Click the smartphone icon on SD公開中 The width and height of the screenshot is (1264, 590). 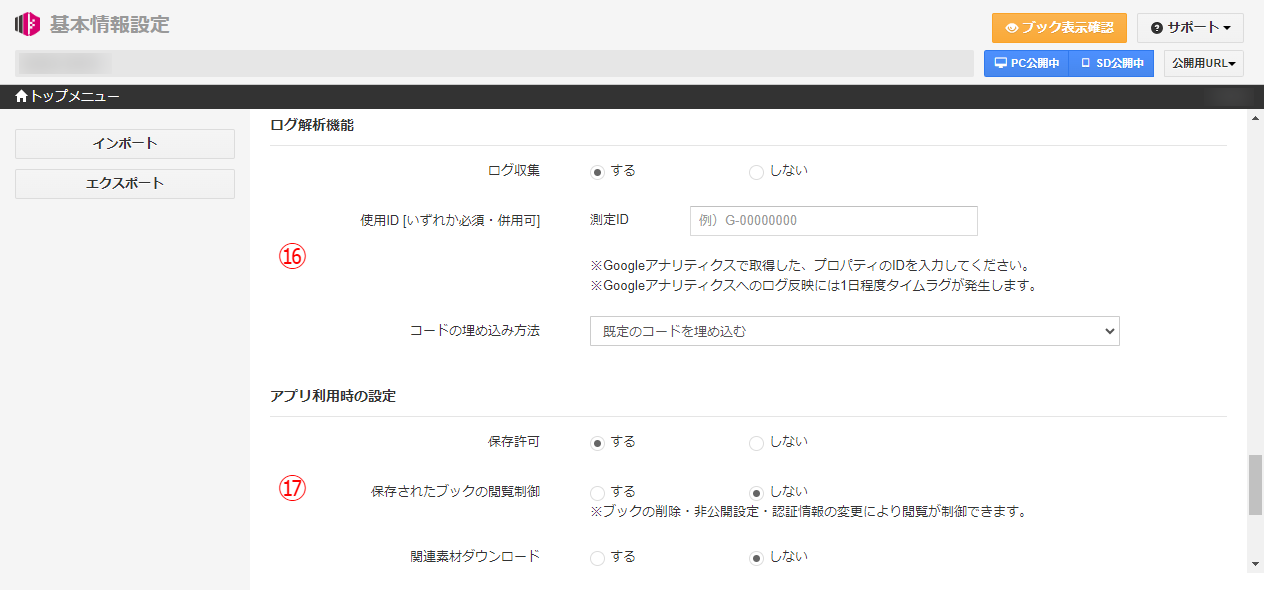1087,62
